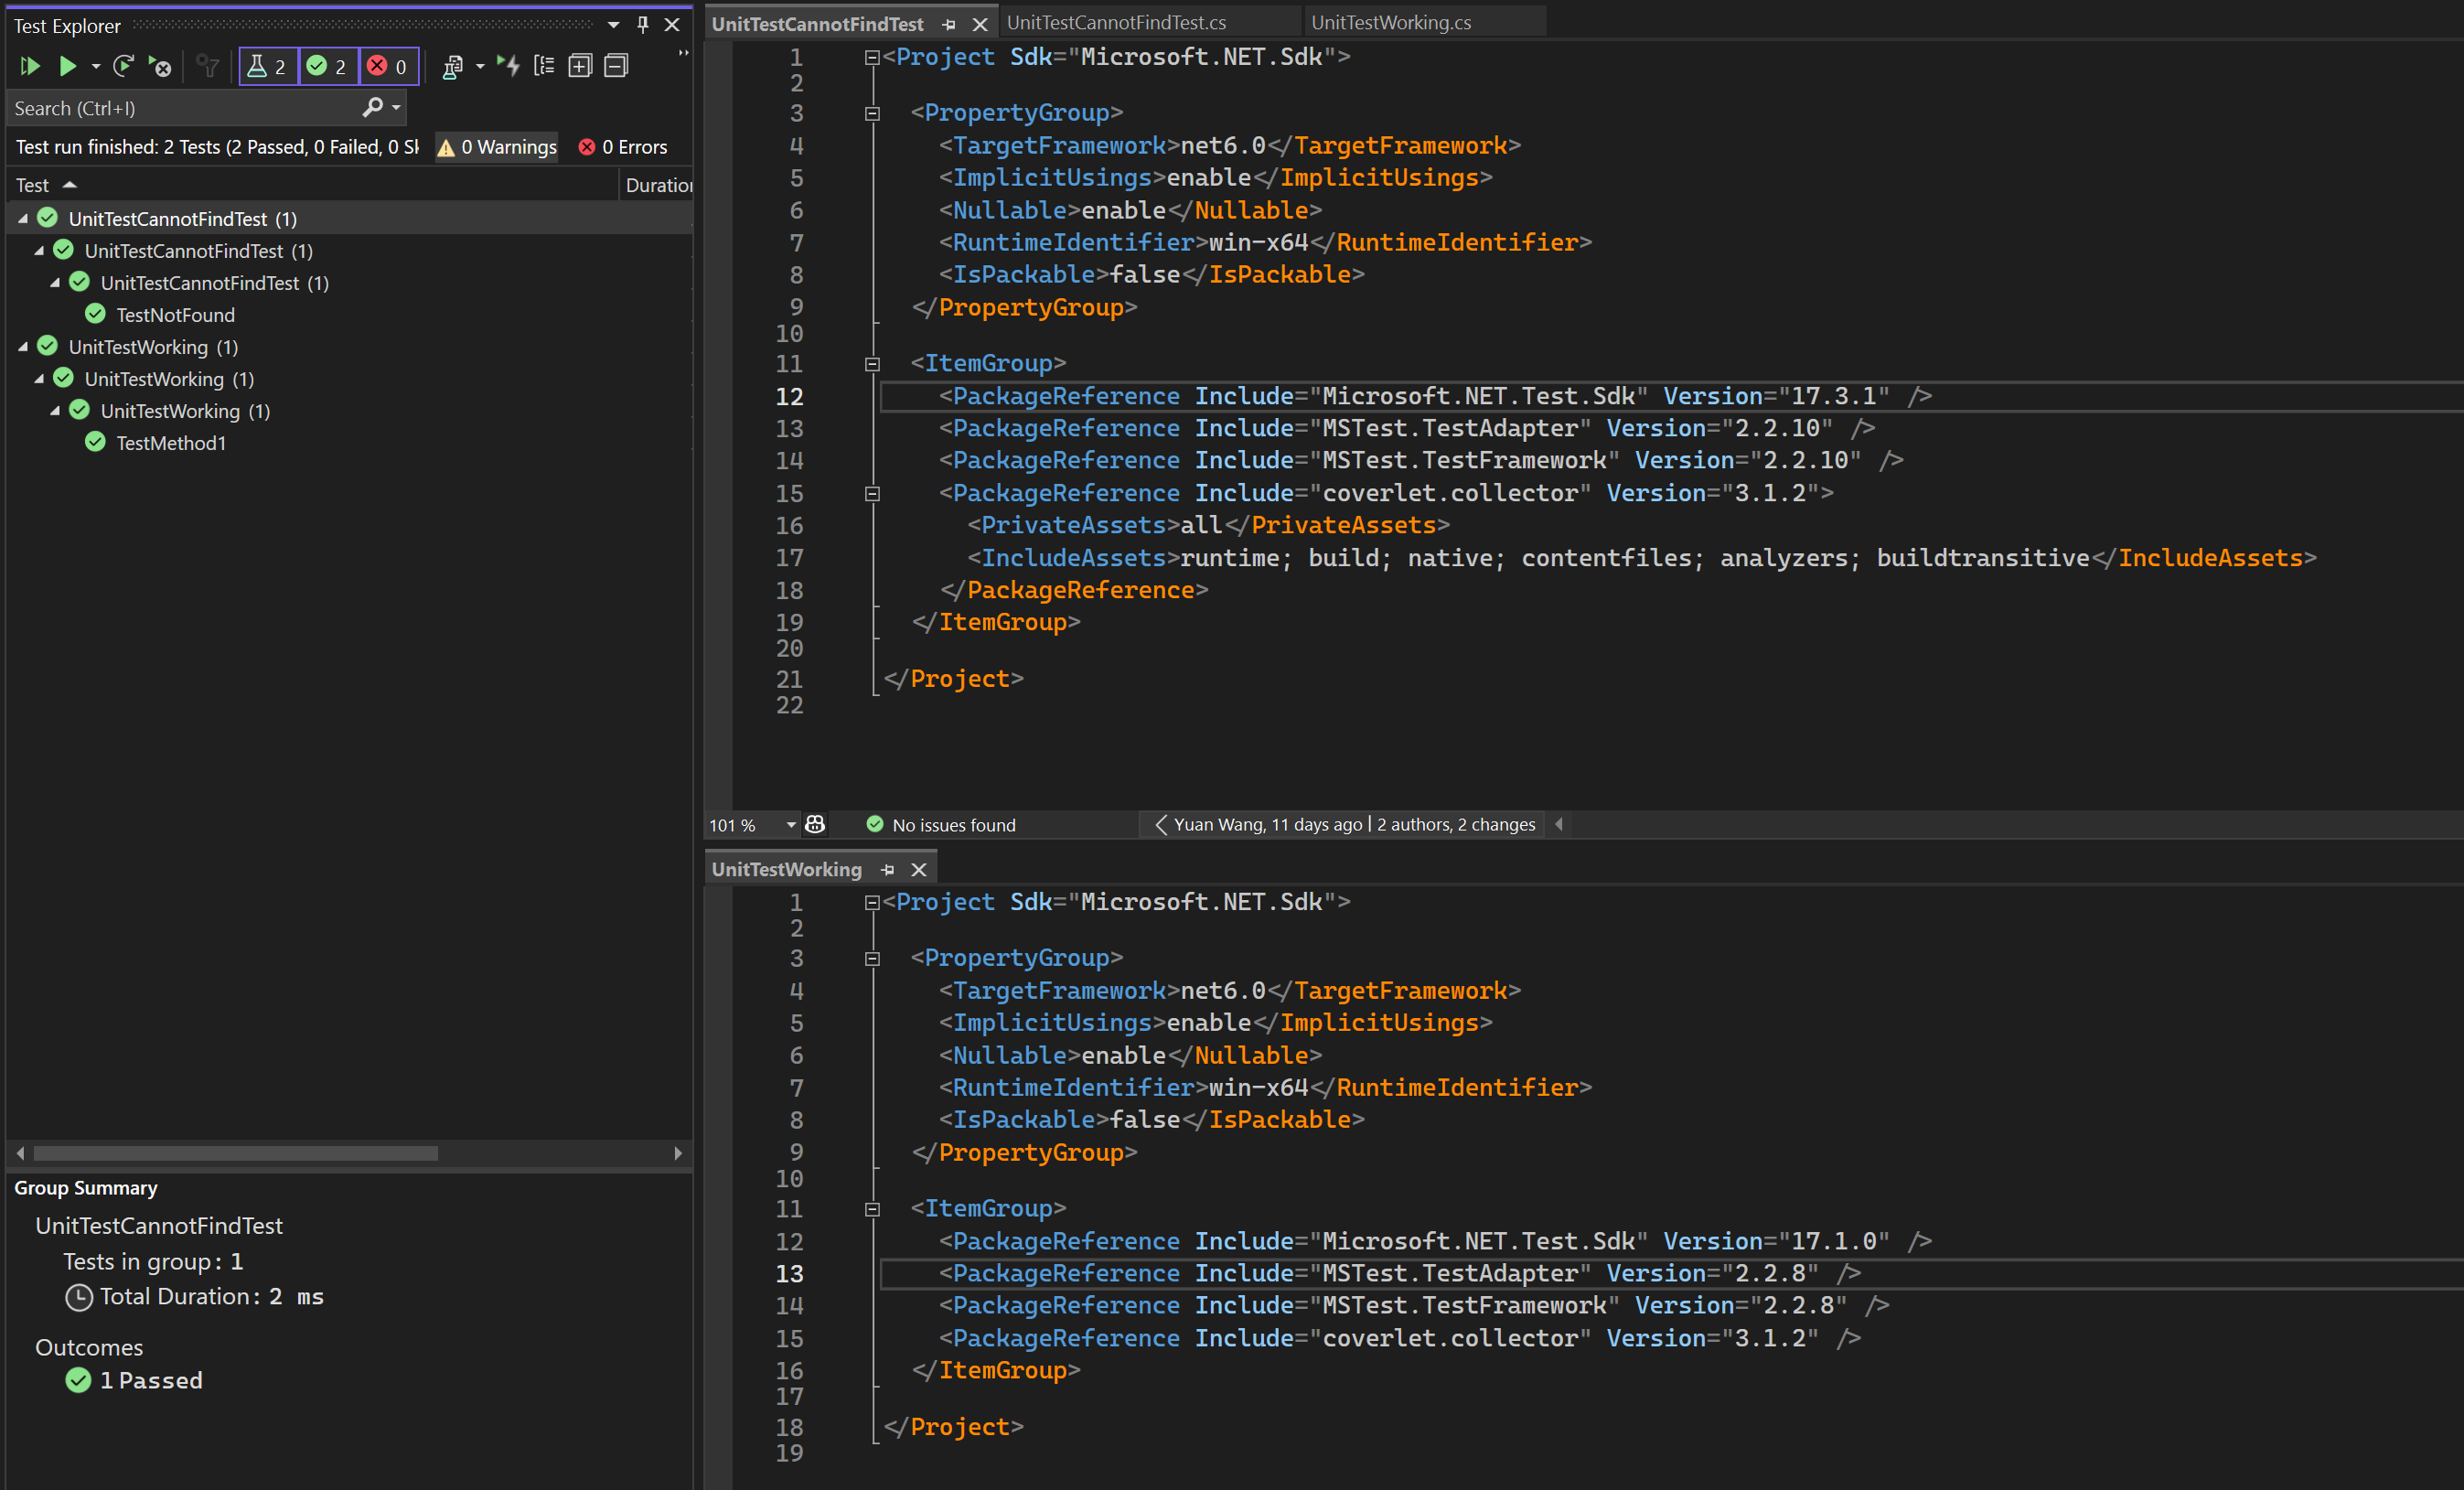Click the printer icon in editor status bar
Viewport: 2464px width, 1490px height.
(x=815, y=824)
